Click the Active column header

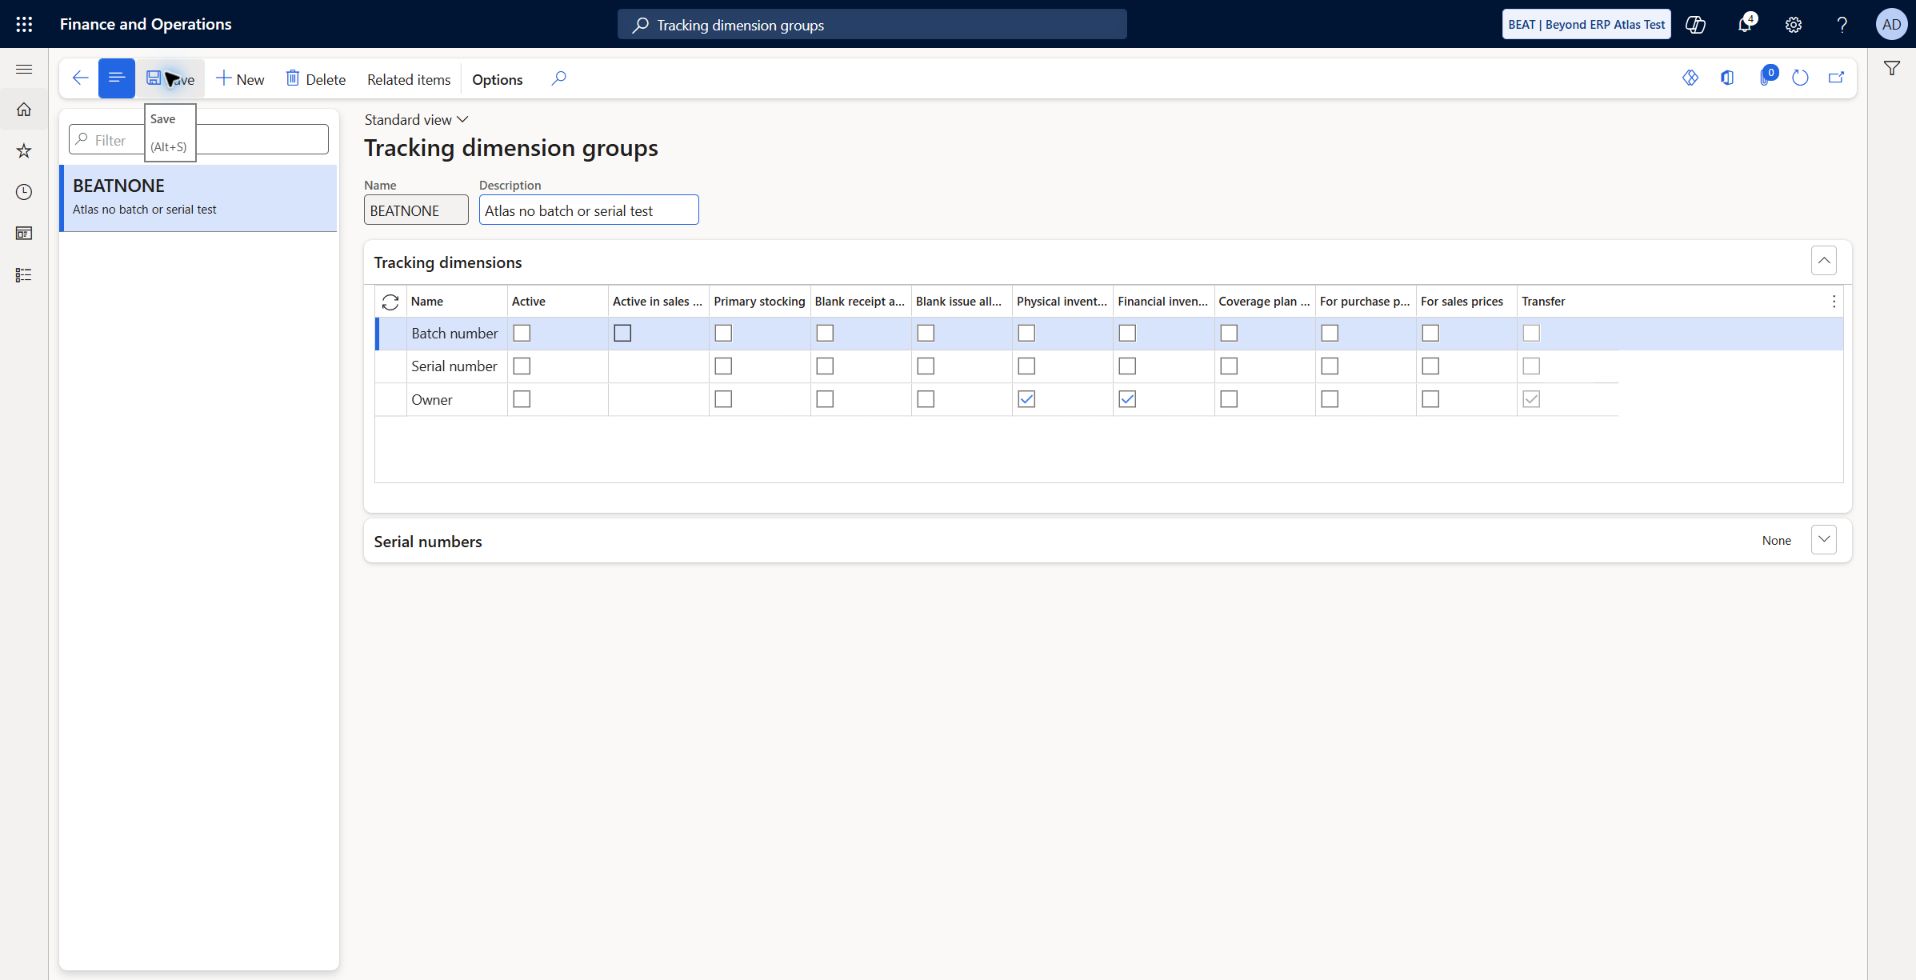557,301
